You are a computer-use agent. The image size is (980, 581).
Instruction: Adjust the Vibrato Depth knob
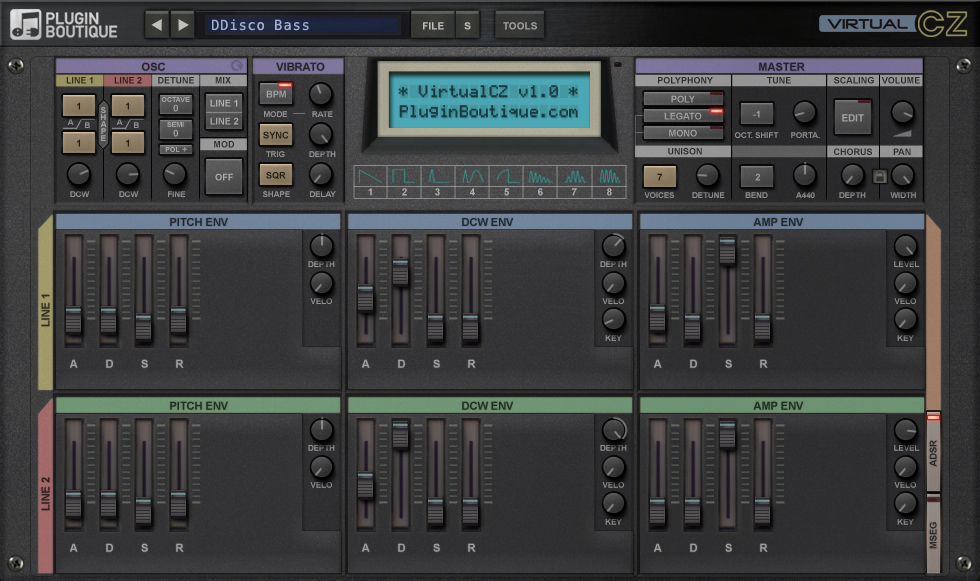tap(321, 134)
